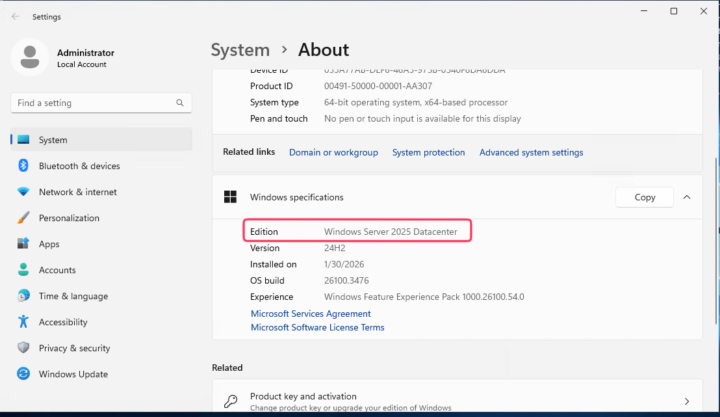
Task: Open the Windows Update icon
Action: coord(23,374)
